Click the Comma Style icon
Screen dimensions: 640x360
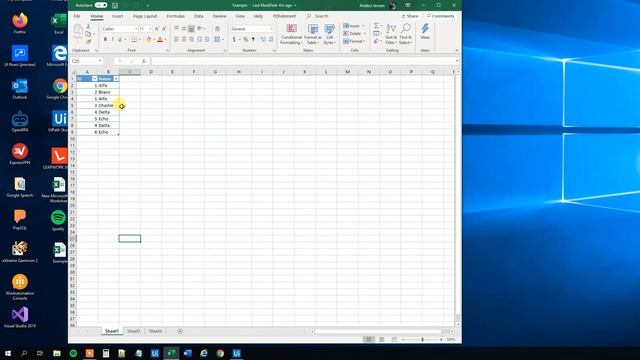[253, 39]
